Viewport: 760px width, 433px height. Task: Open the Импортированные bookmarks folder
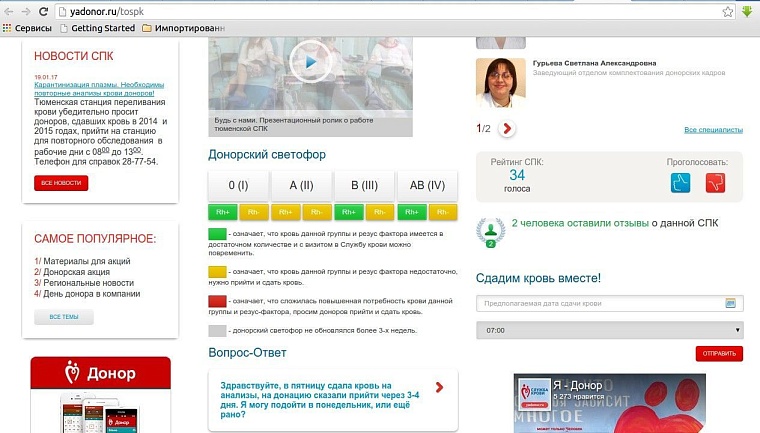[184, 28]
